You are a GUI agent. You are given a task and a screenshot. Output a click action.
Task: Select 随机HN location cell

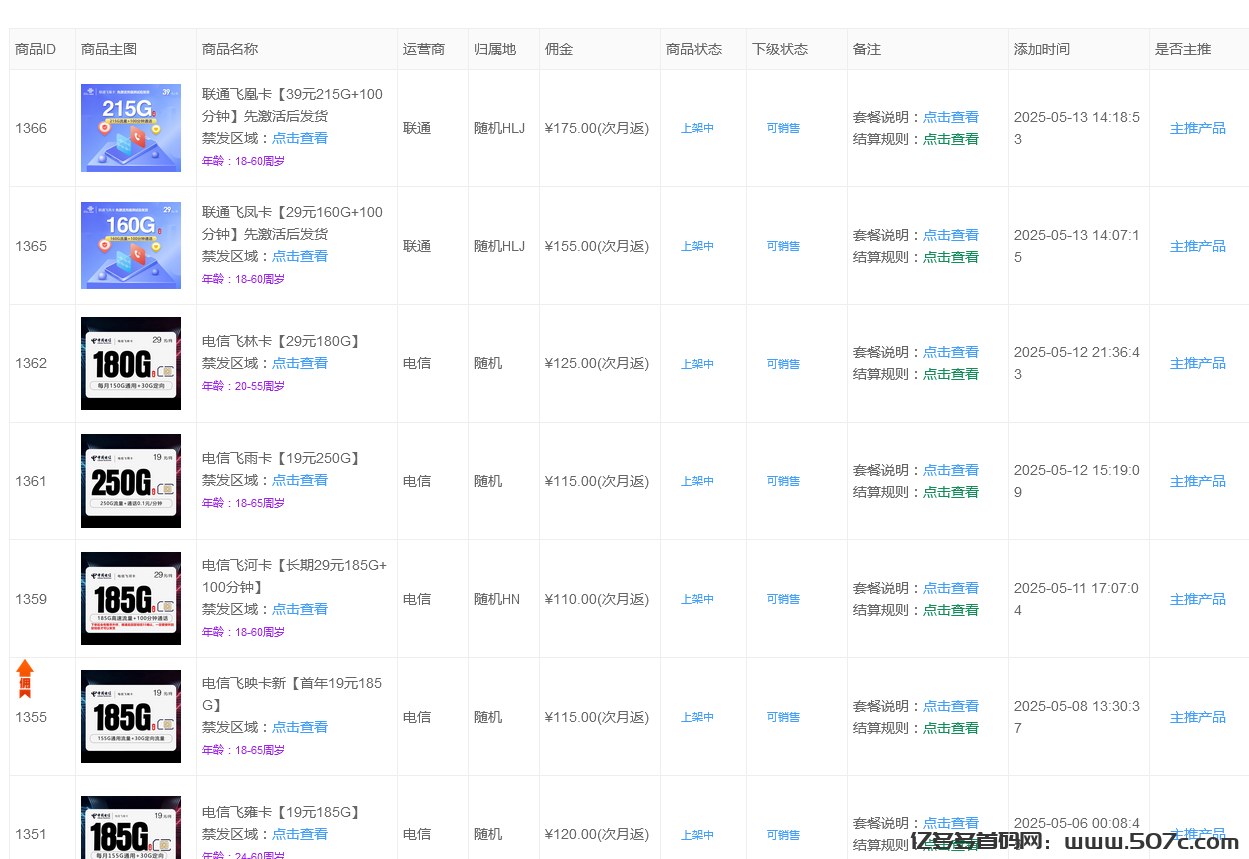tap(497, 599)
